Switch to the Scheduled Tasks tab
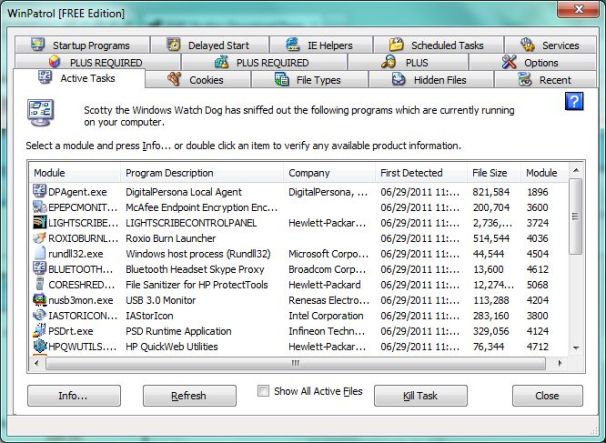This screenshot has width=606, height=443. [x=438, y=45]
